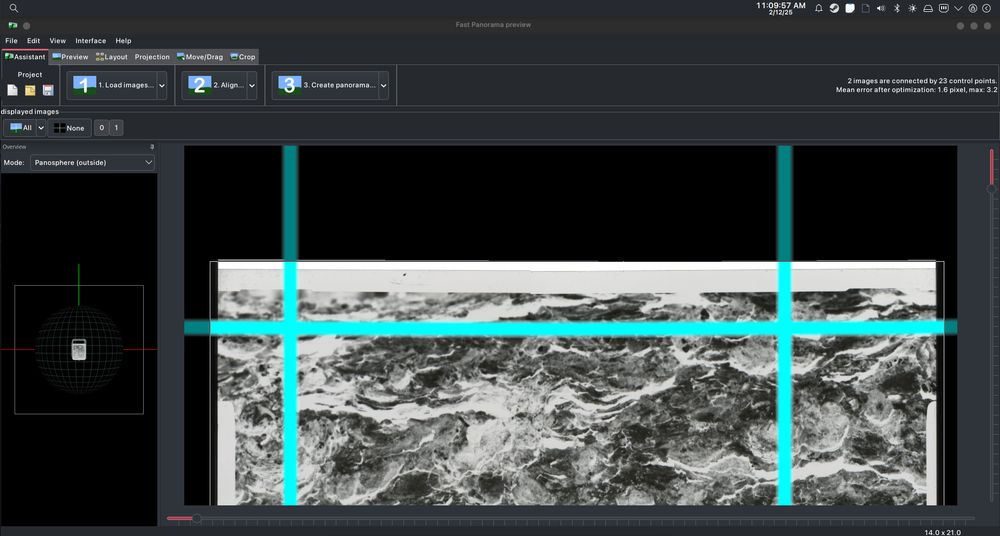Open a project with the yellow folder icon
1000x536 pixels.
click(x=30, y=91)
